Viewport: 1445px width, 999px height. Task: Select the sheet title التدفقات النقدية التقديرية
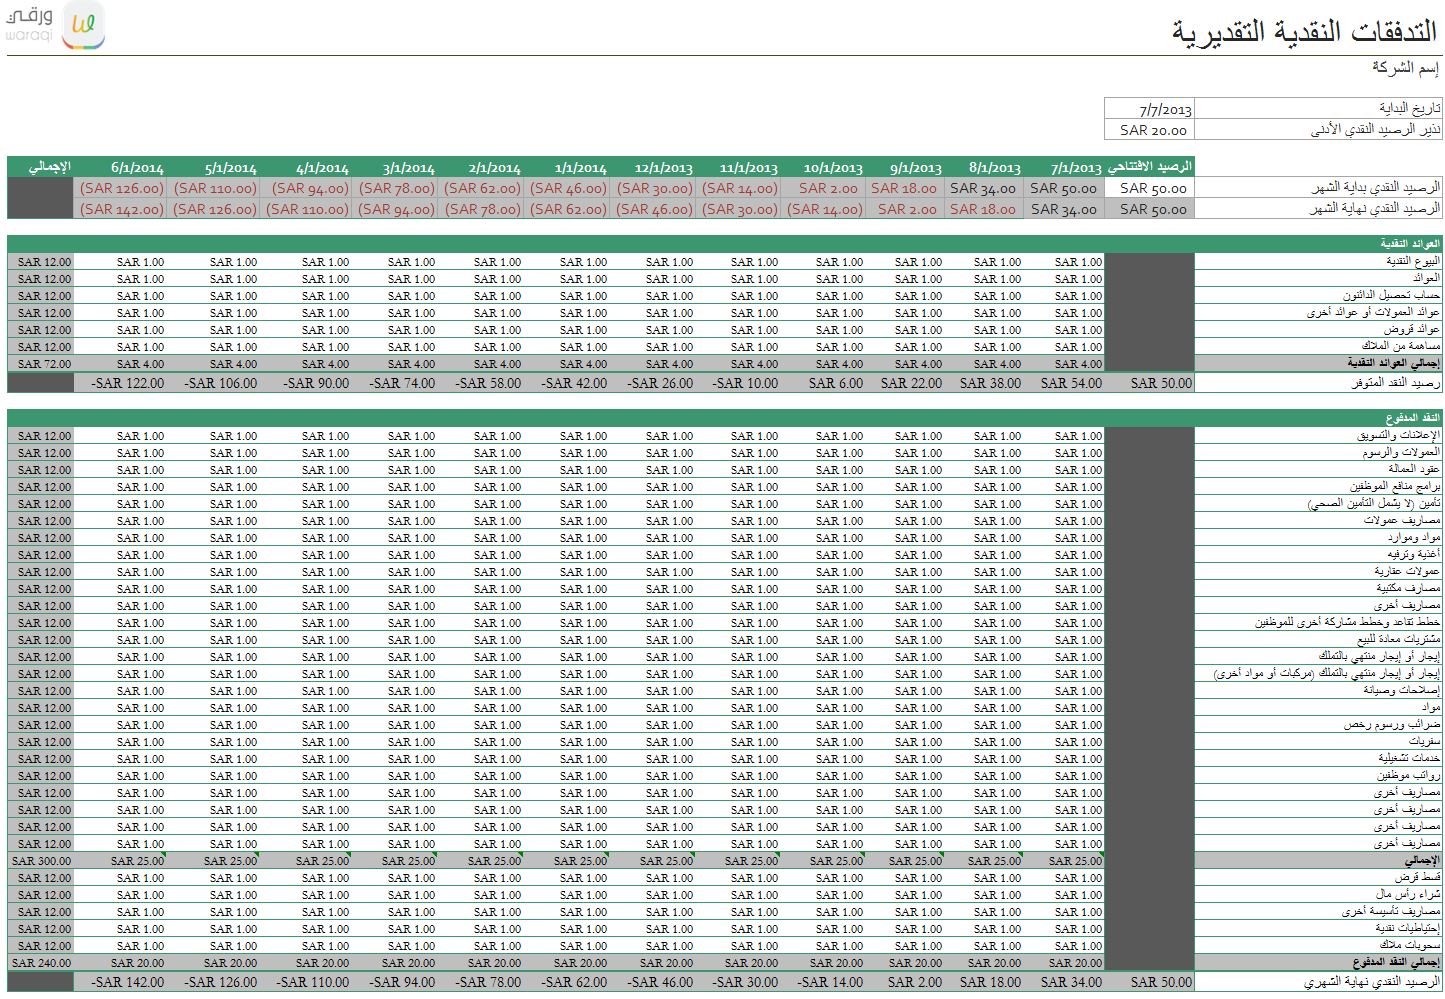coord(1304,31)
